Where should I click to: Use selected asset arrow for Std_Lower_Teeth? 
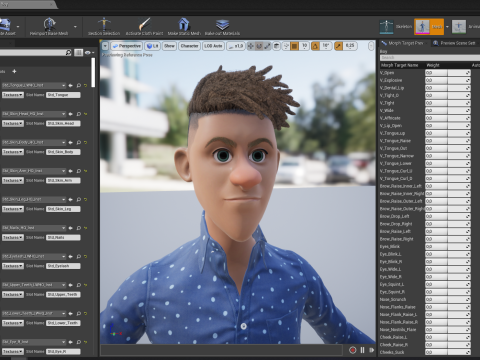[71, 313]
